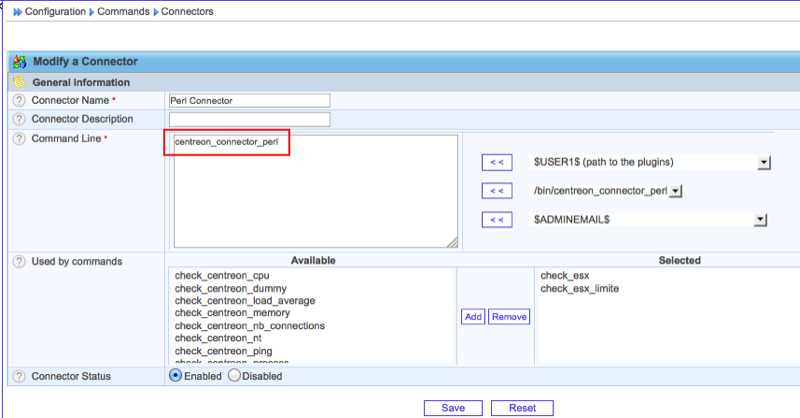Click help icon beside Connector Status
800x418 pixels.
coord(18,376)
